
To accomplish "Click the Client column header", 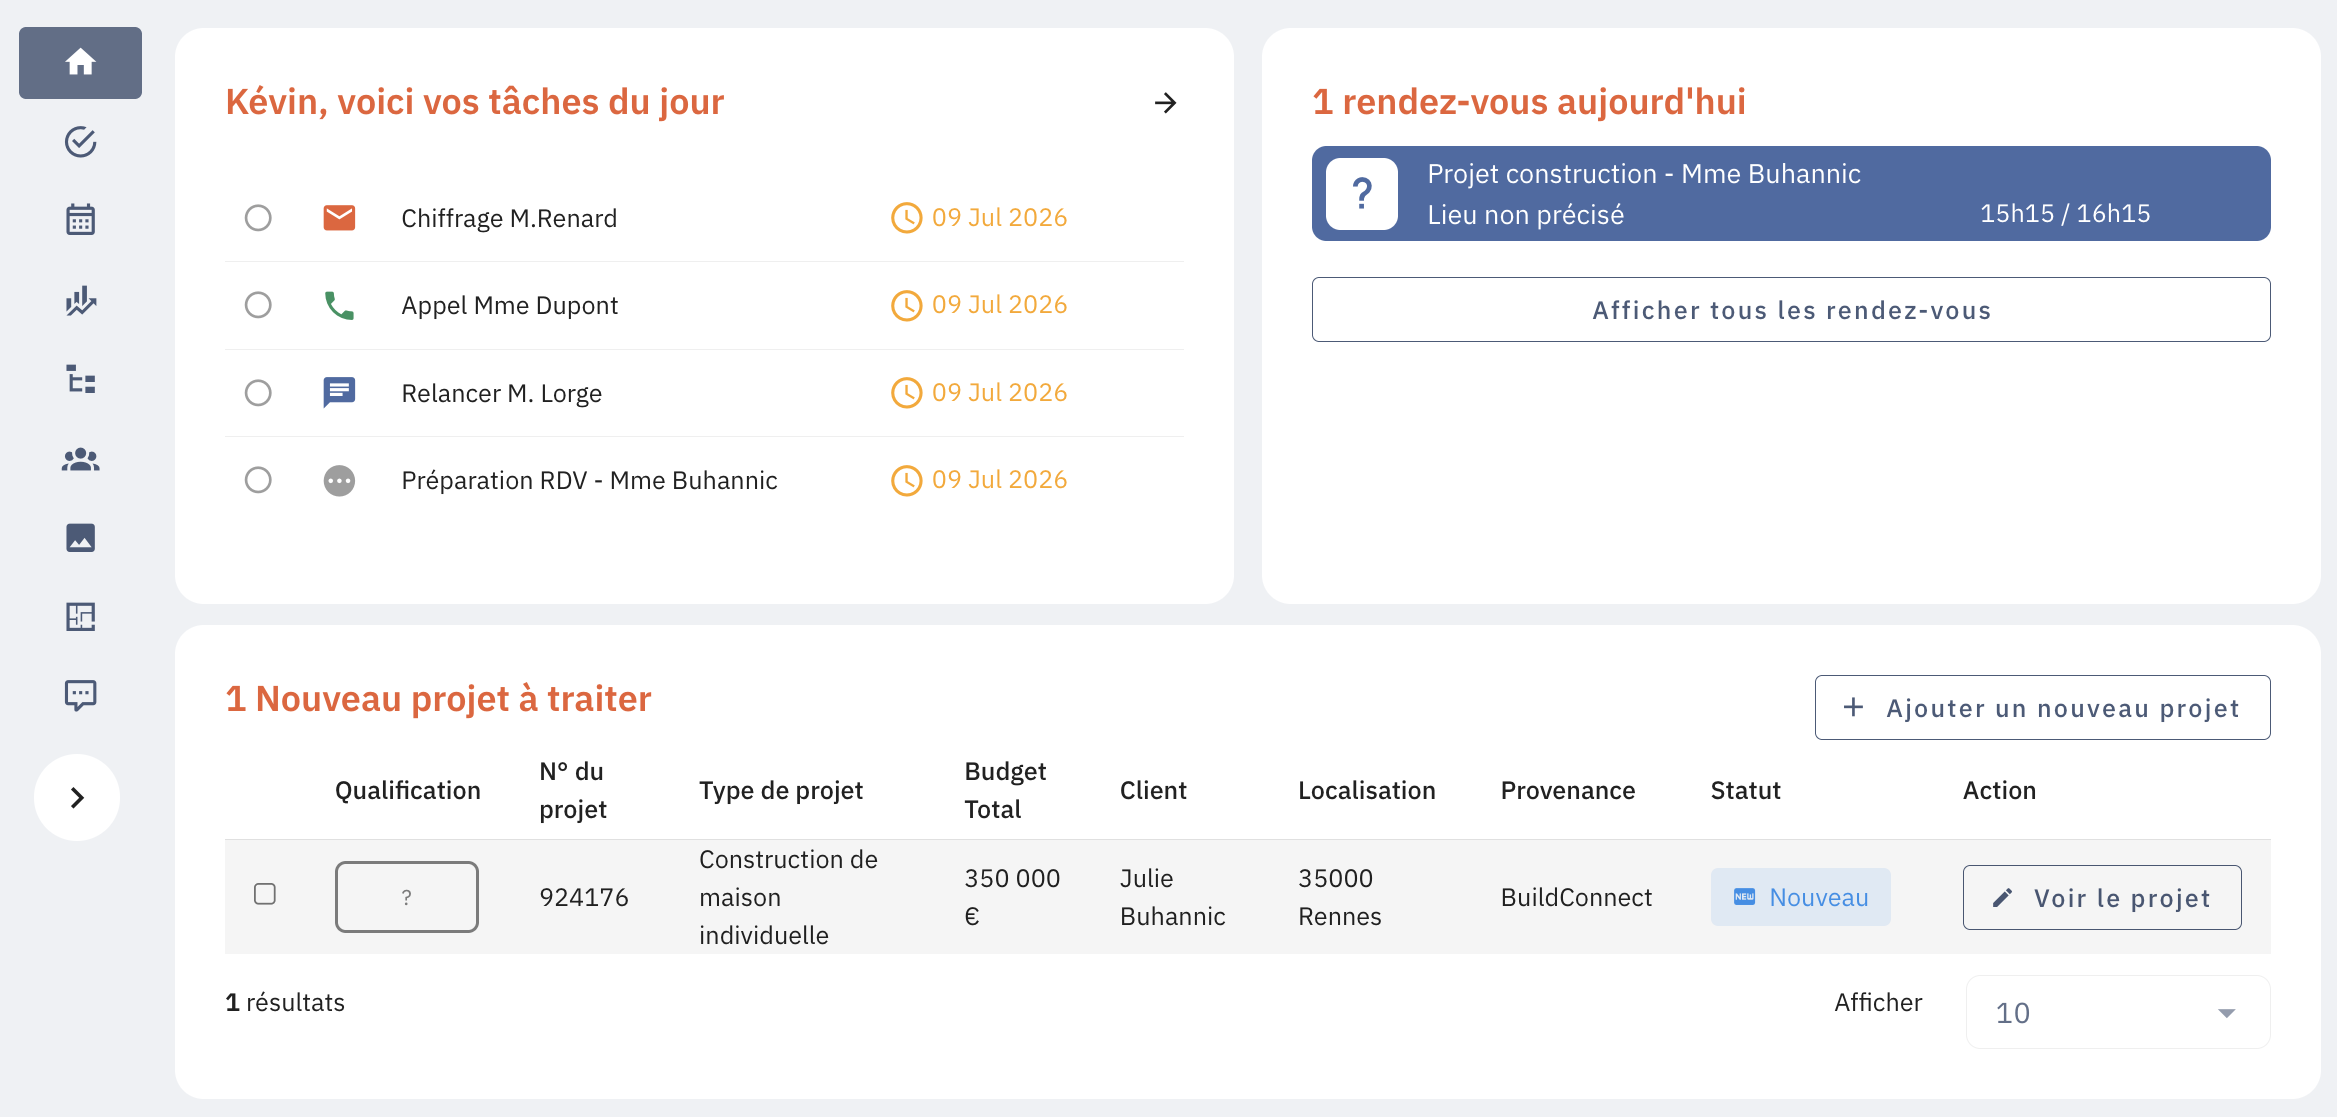I will [1153, 790].
